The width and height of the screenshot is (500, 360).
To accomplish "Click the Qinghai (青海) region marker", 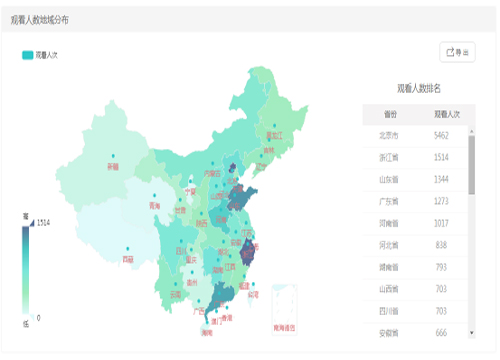I will 154,195.
